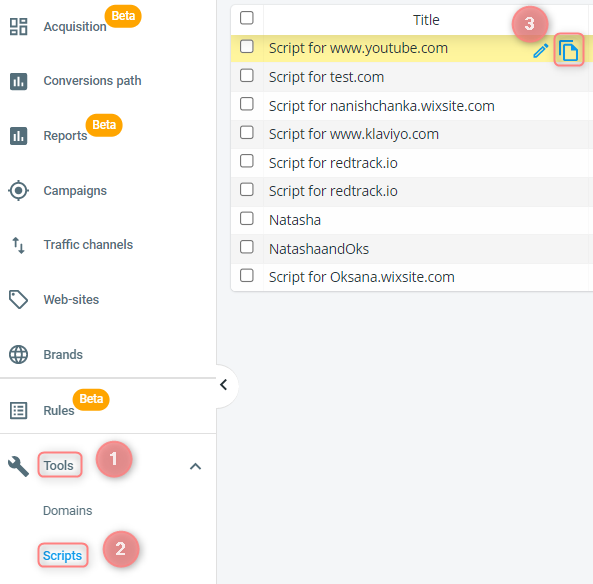Click the Tools wrench icon
Screen dimensions: 593x584
point(19,466)
